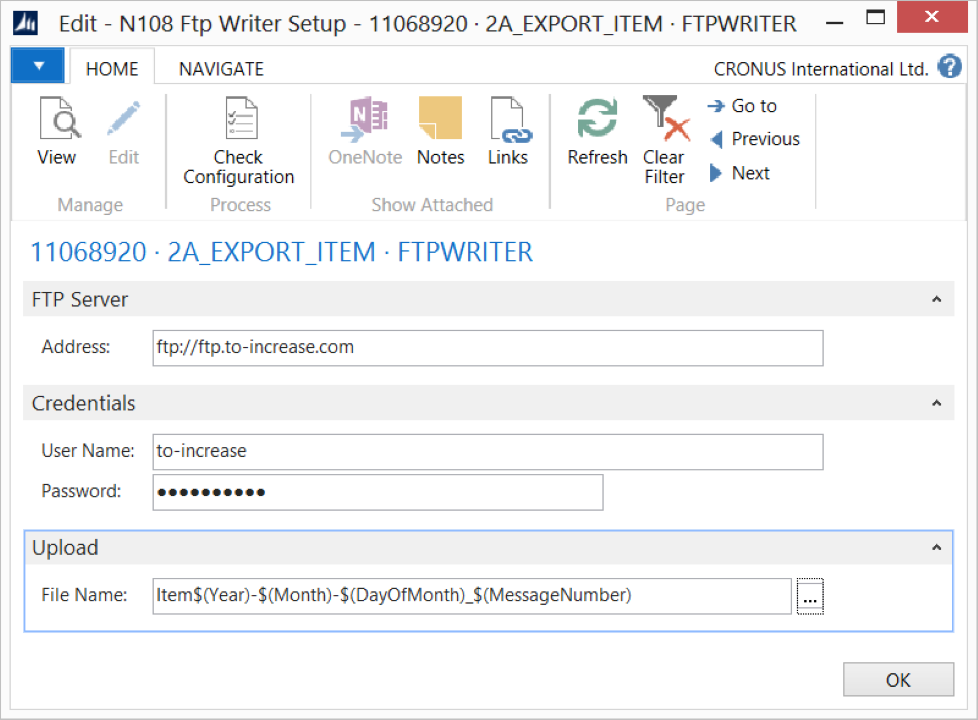Maximize the Ftp Writer Setup window
This screenshot has height=720, width=978.
point(876,18)
